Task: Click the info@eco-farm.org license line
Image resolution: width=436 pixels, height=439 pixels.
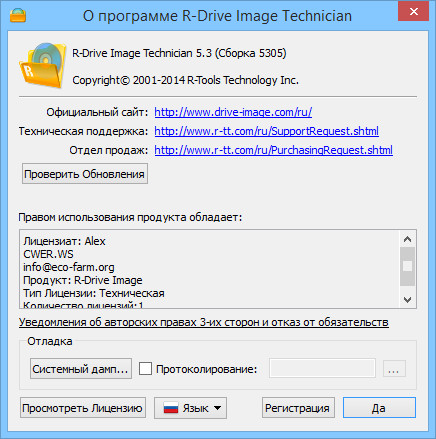Action: click(x=69, y=267)
